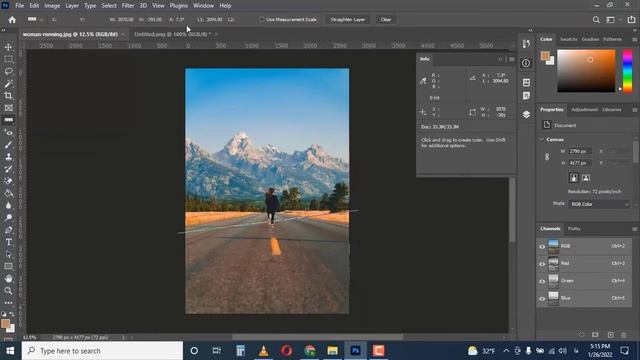Switch to the Paths tab
The width and height of the screenshot is (640, 360).
[x=574, y=229]
